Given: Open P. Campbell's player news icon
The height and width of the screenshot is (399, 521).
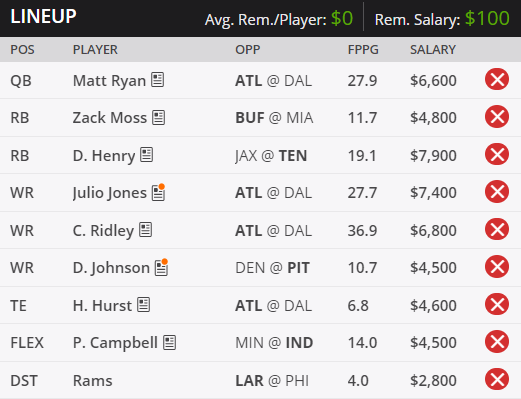Looking at the screenshot, I should click(169, 342).
